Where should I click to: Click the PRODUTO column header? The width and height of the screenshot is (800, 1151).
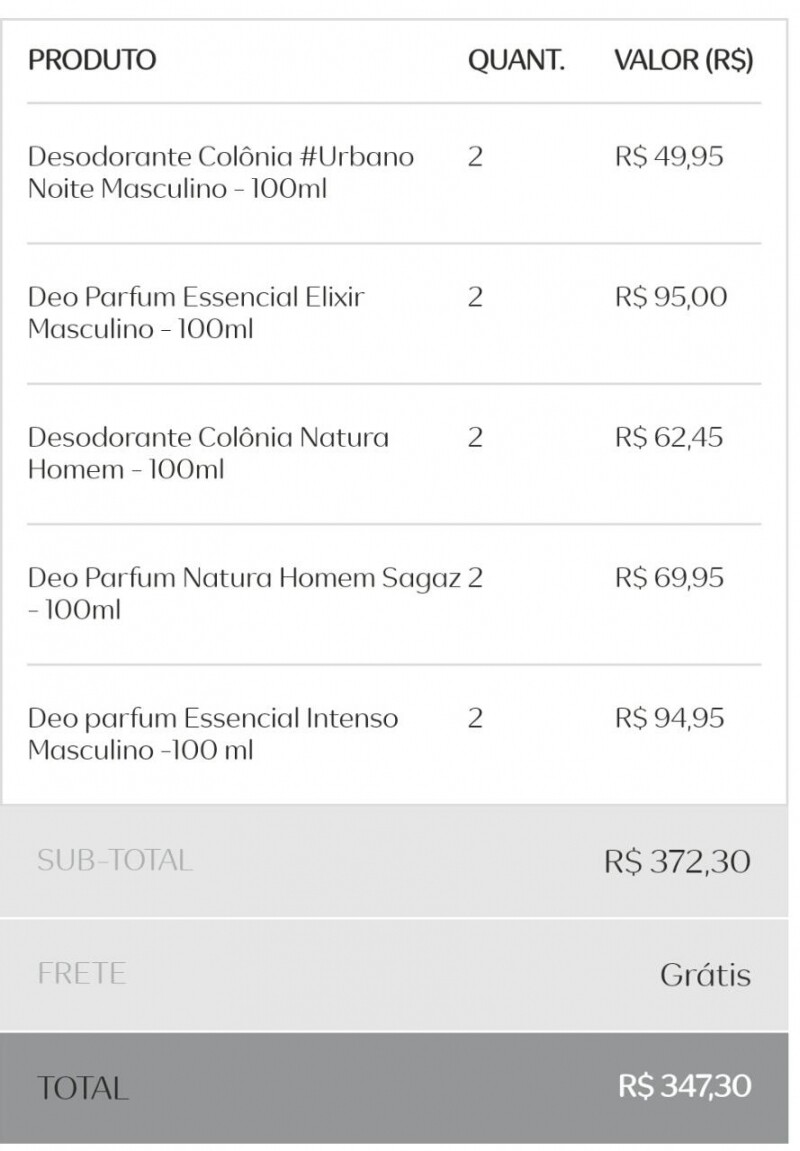tap(92, 60)
